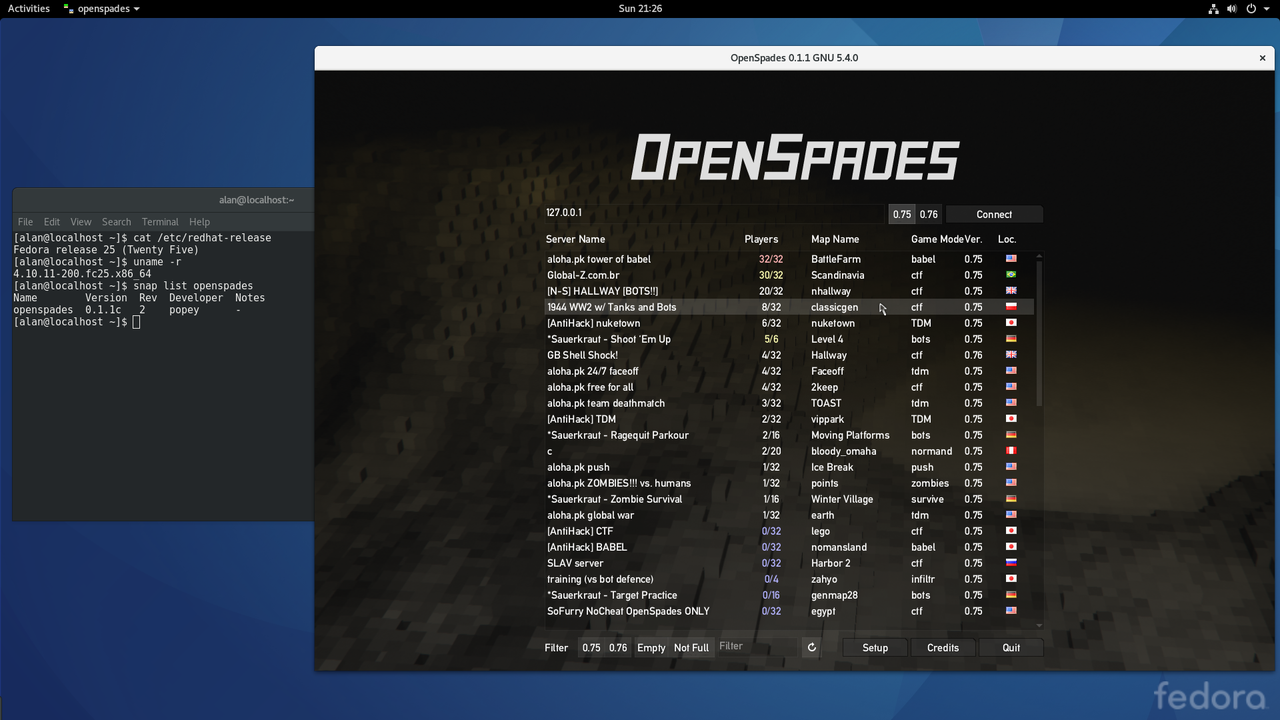Open Activities overview
The image size is (1280, 720).
tap(29, 8)
